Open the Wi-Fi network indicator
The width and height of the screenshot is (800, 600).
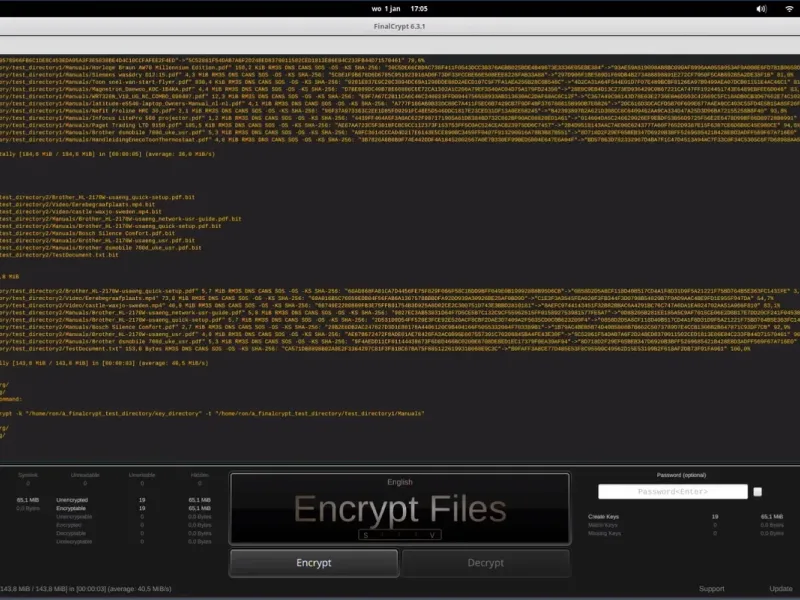point(789,9)
